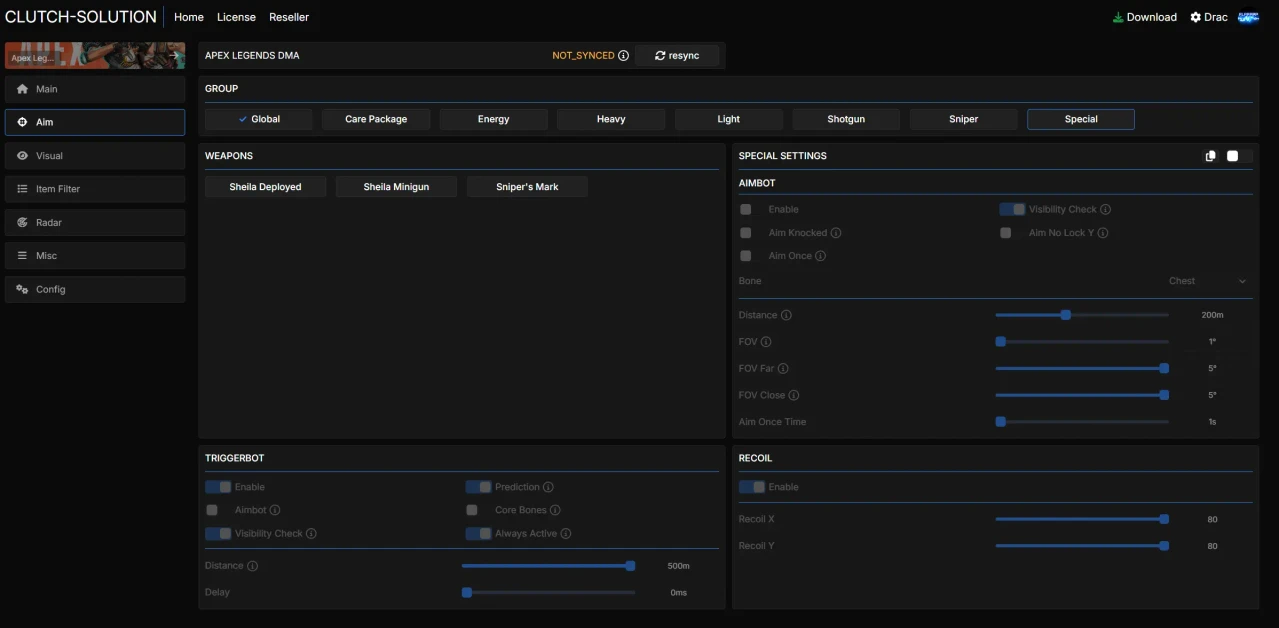1279x628 pixels.
Task: Click info icon beside Triggerbot Prediction
Action: click(548, 487)
